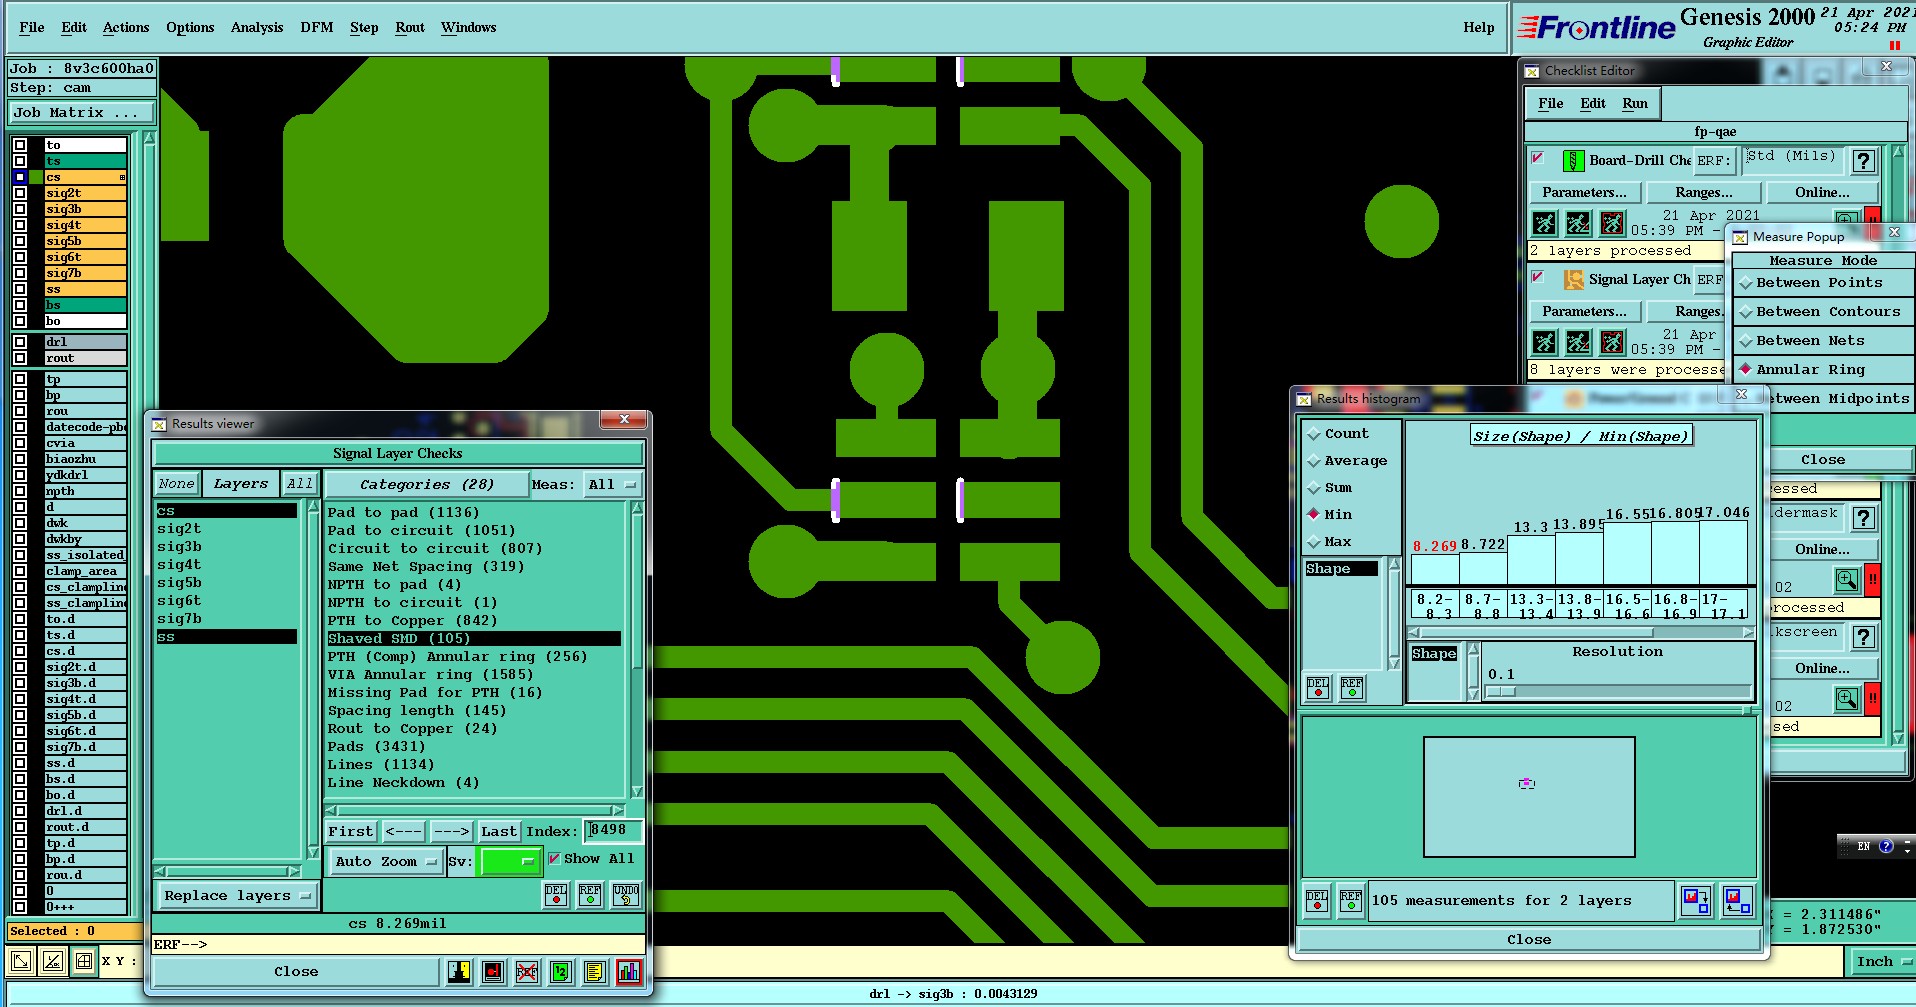Image resolution: width=1916 pixels, height=1007 pixels.
Task: Click the magnifier icon below the Soldermask Online button
Action: (1847, 580)
